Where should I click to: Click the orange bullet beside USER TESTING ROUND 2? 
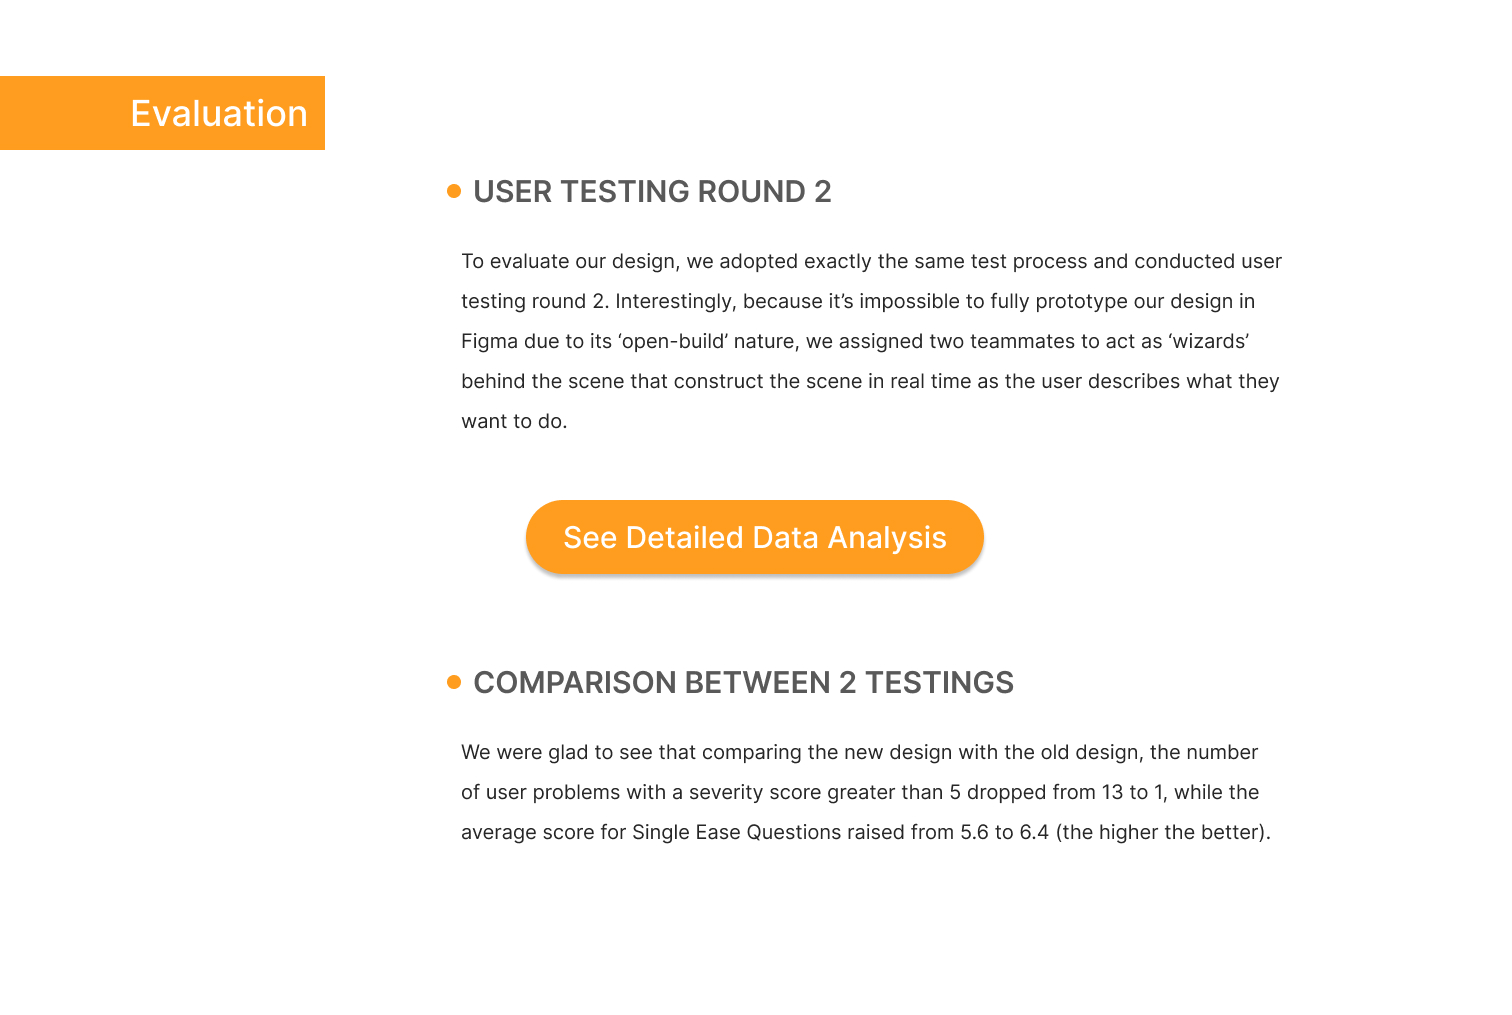tap(454, 191)
